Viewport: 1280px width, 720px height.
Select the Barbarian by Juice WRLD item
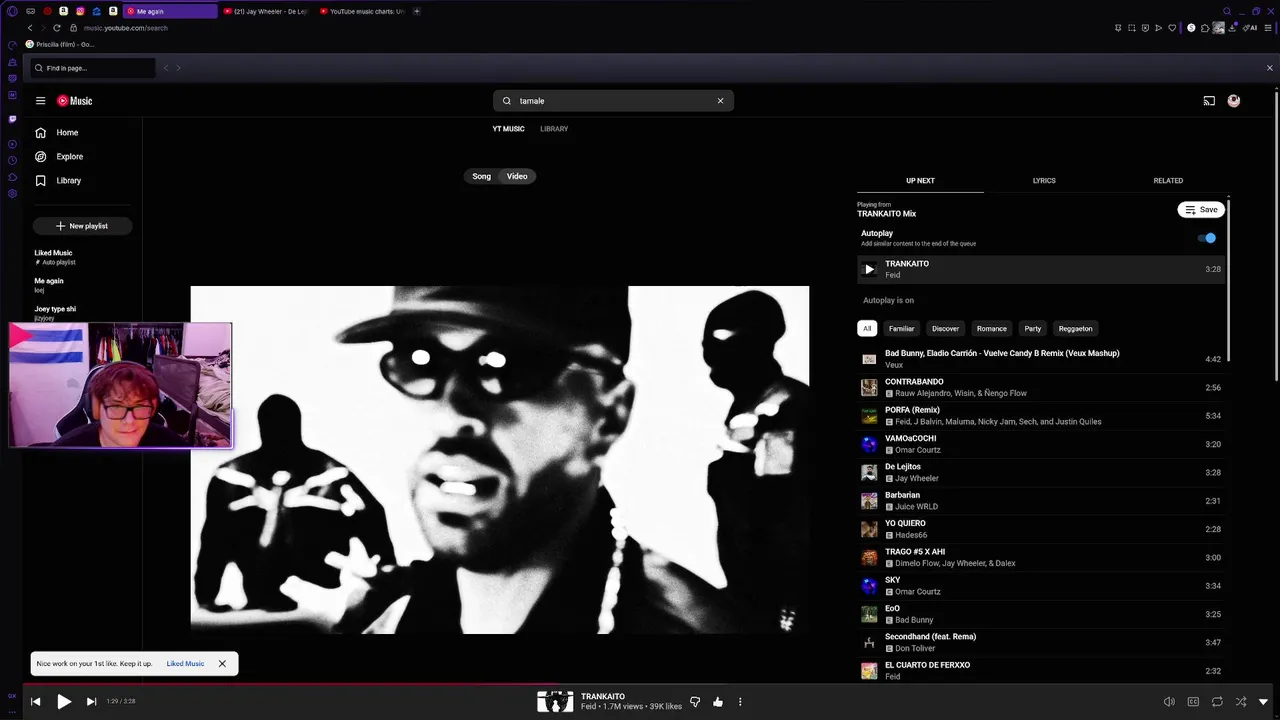[1041, 501]
